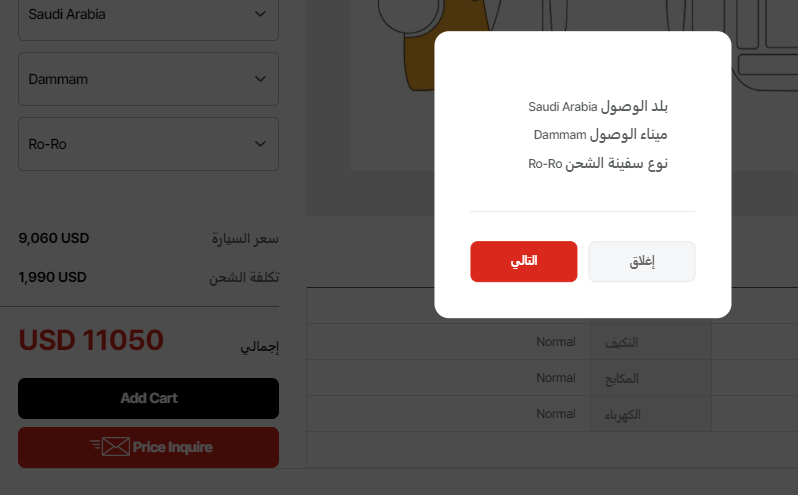Click the إغلاق button in the dialog
This screenshot has width=798, height=495.
pos(641,262)
